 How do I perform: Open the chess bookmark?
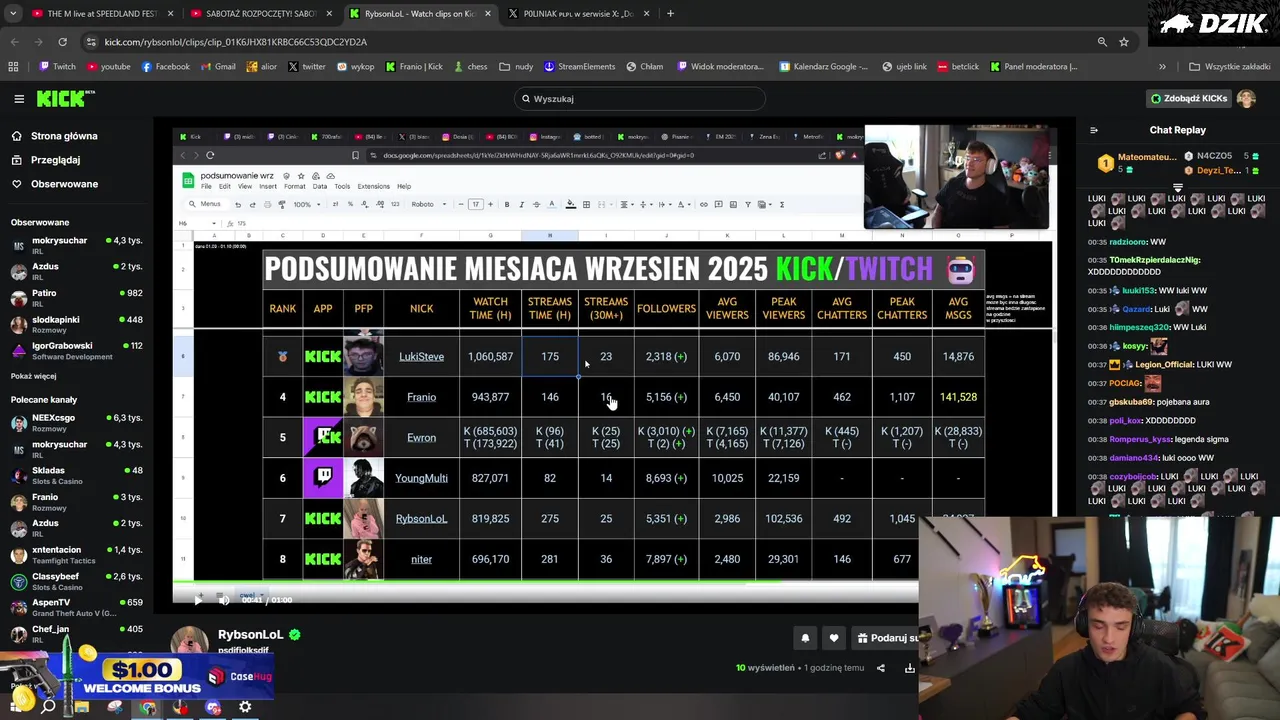pos(470,67)
